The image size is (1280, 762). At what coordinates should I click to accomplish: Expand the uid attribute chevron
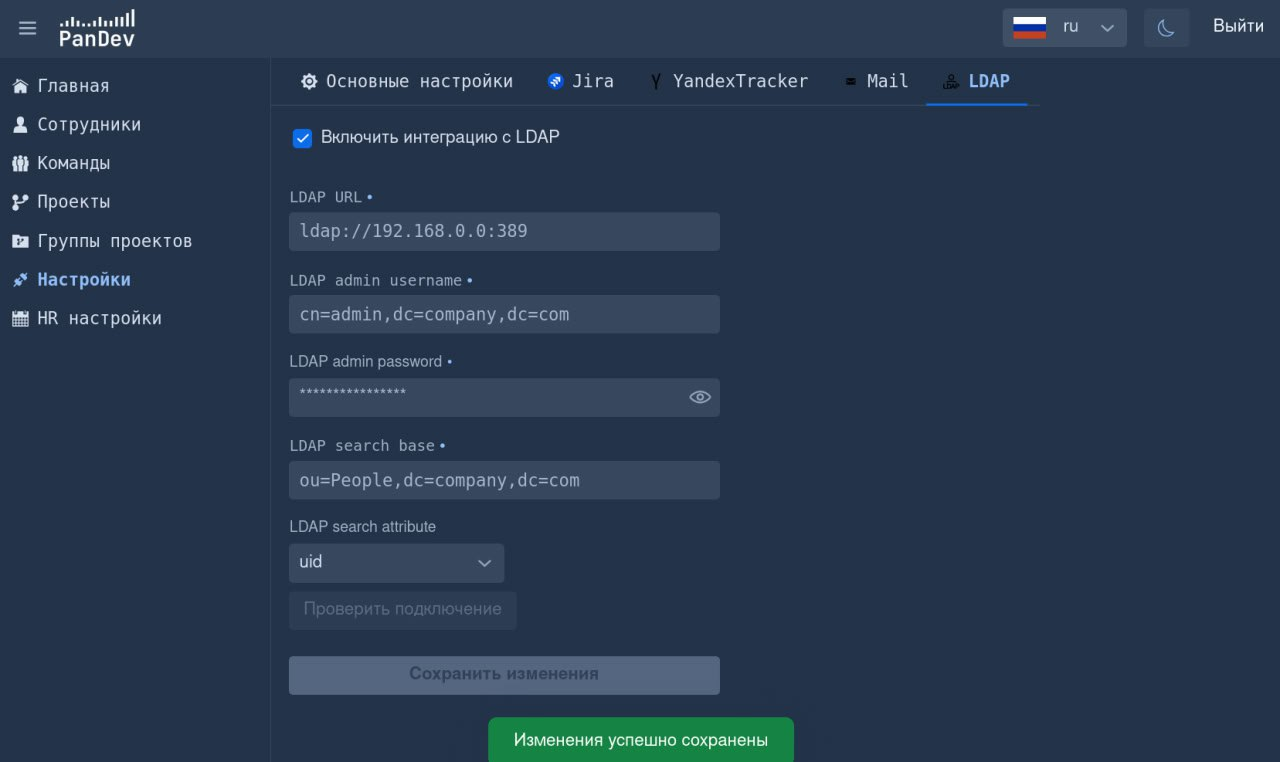point(484,563)
